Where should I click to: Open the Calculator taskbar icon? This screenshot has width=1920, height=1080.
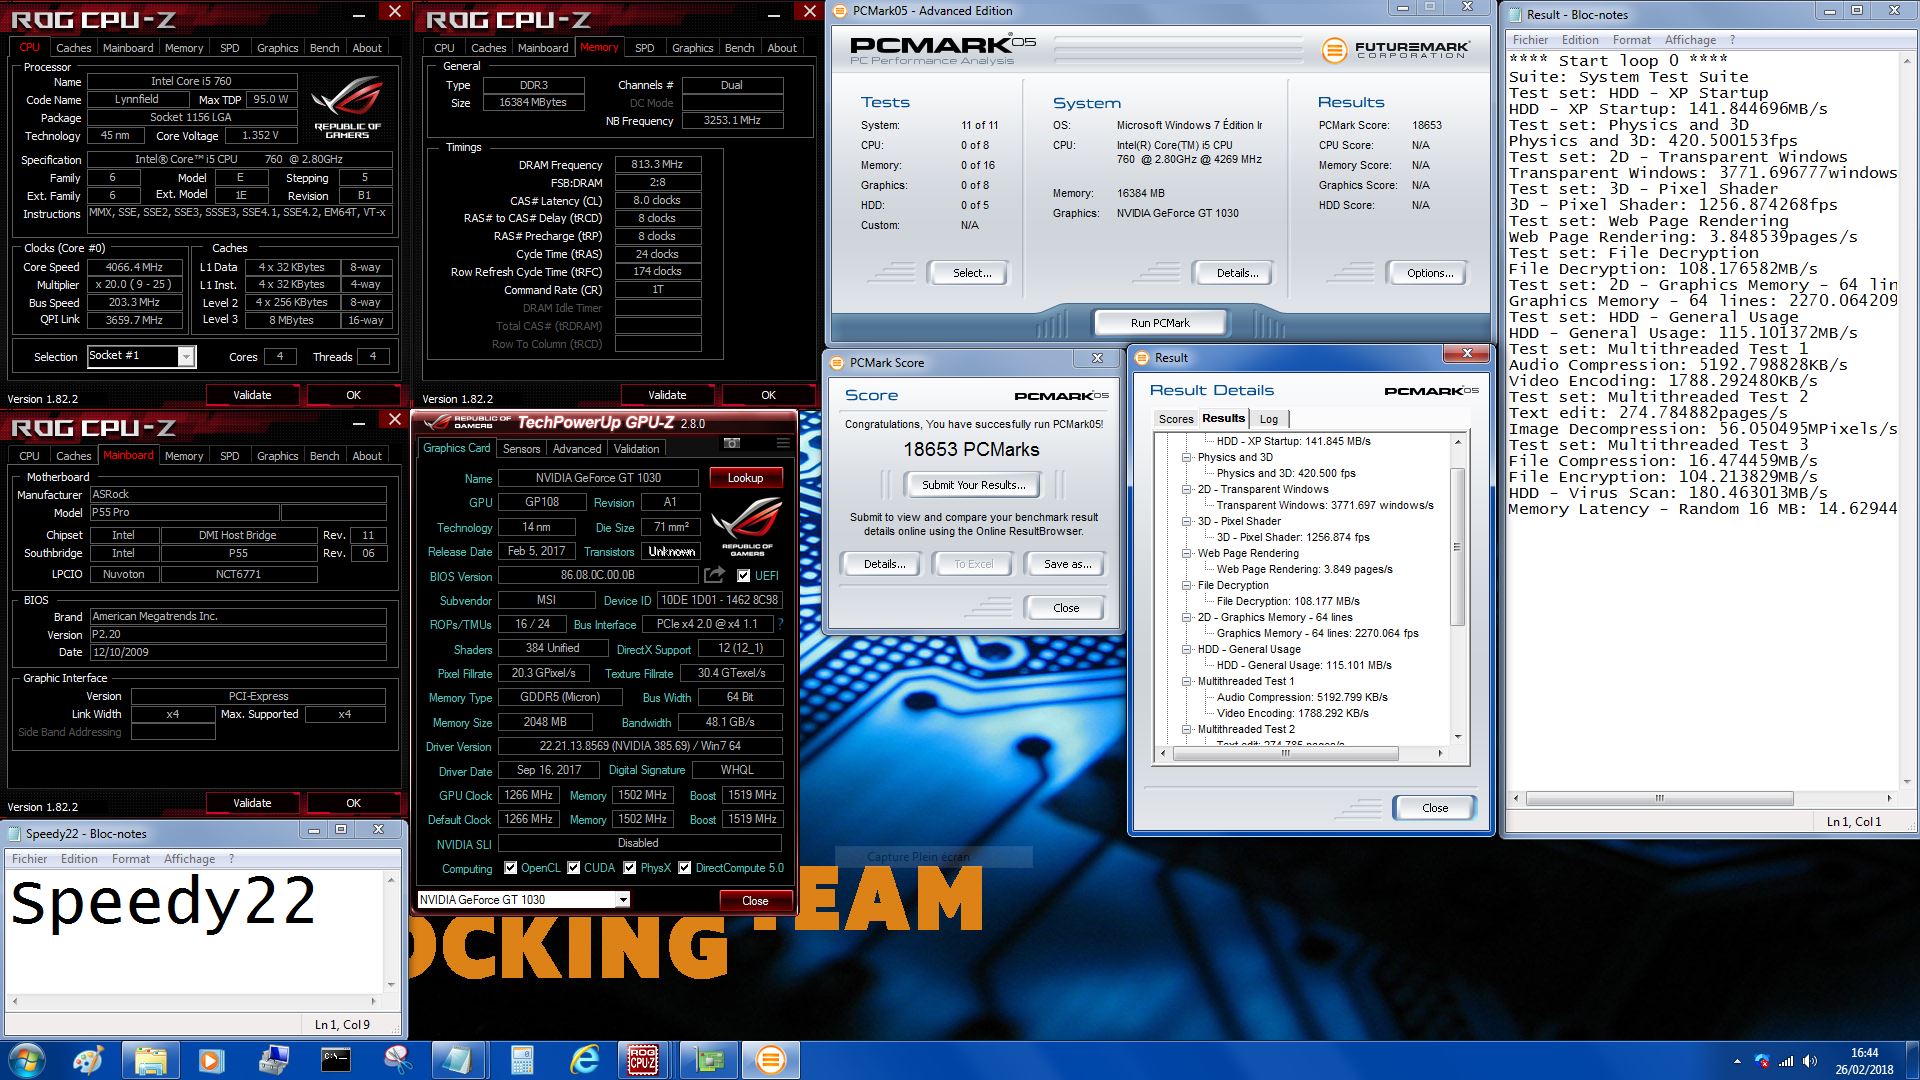[x=522, y=1060]
